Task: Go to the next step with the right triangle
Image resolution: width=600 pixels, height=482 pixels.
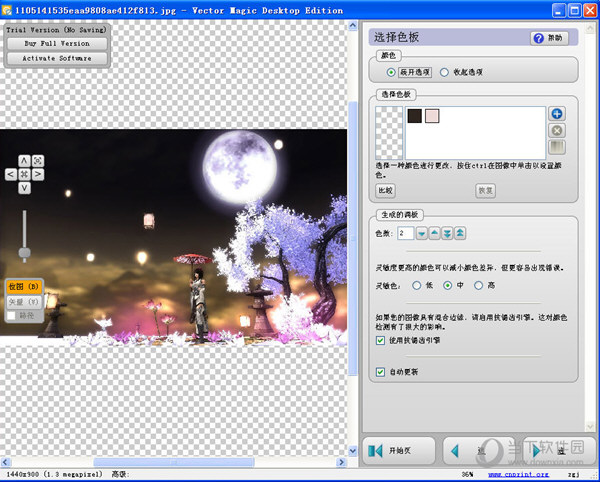Action: click(559, 451)
